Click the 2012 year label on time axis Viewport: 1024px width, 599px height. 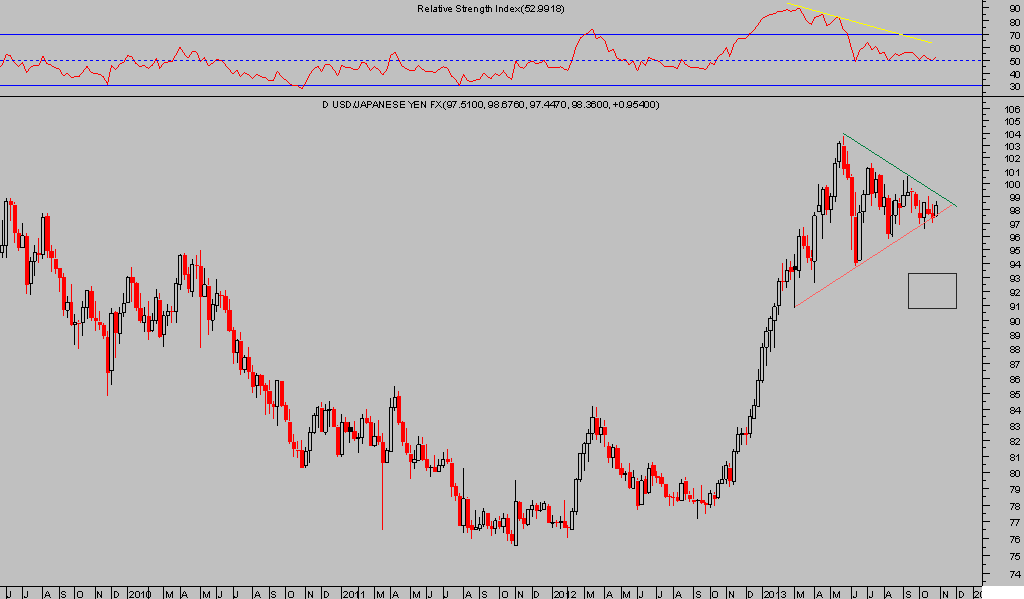click(564, 592)
